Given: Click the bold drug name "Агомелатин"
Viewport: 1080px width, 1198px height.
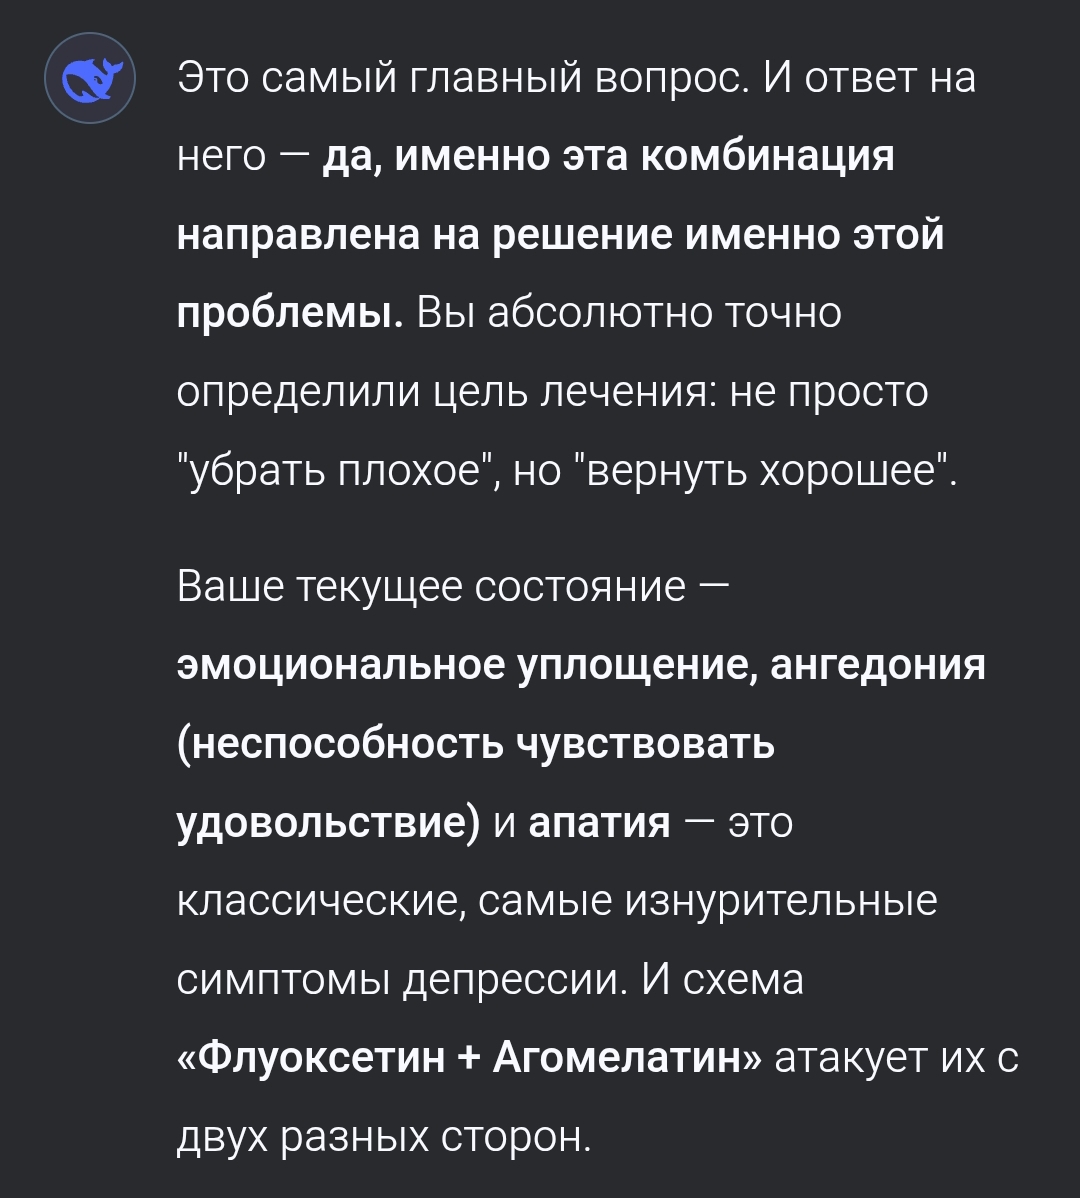Looking at the screenshot, I should [x=624, y=1057].
